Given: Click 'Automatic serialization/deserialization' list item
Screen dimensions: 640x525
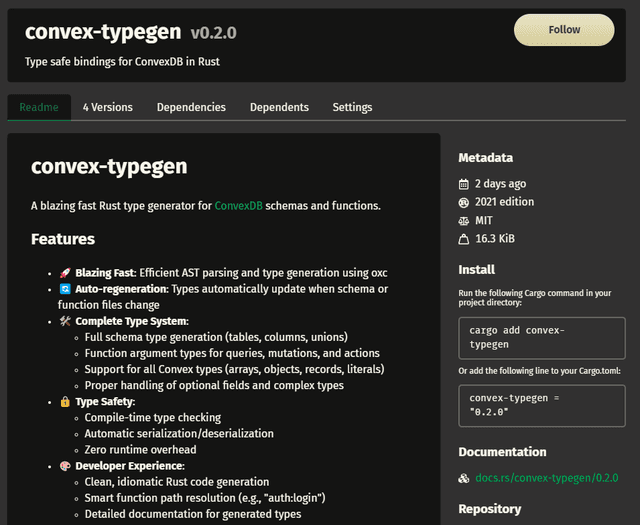Looking at the screenshot, I should pos(179,434).
